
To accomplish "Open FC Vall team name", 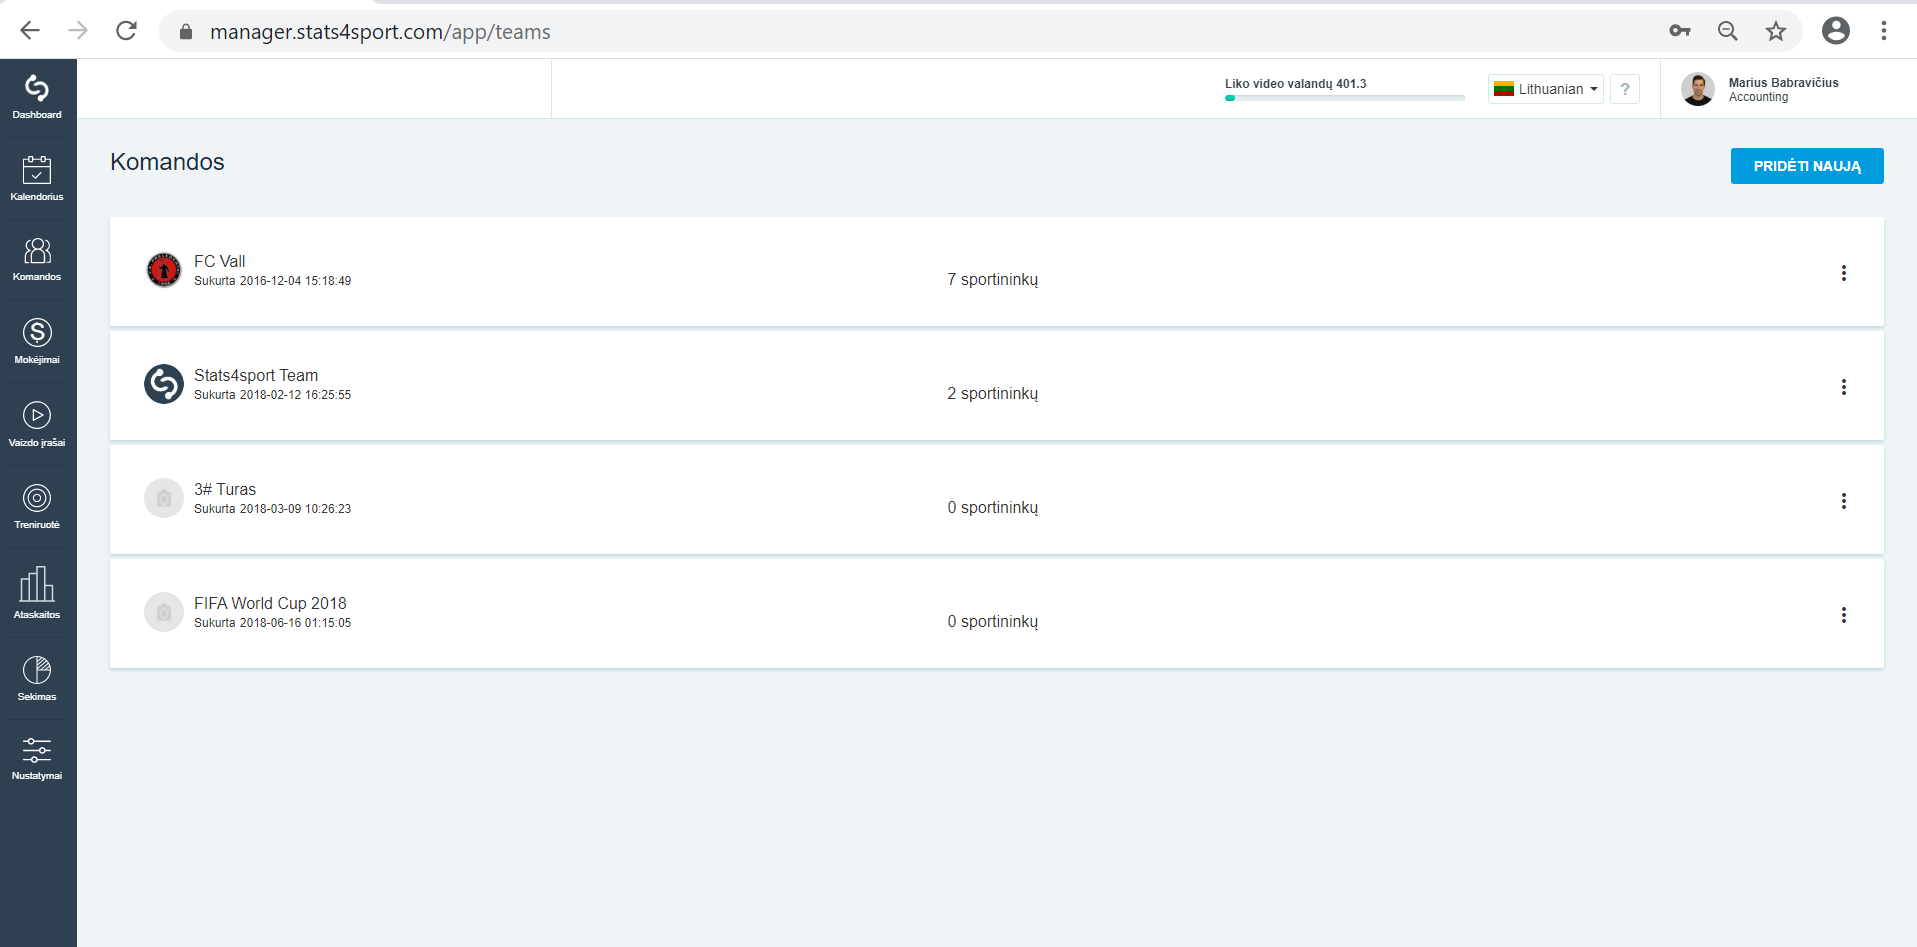I will (219, 261).
